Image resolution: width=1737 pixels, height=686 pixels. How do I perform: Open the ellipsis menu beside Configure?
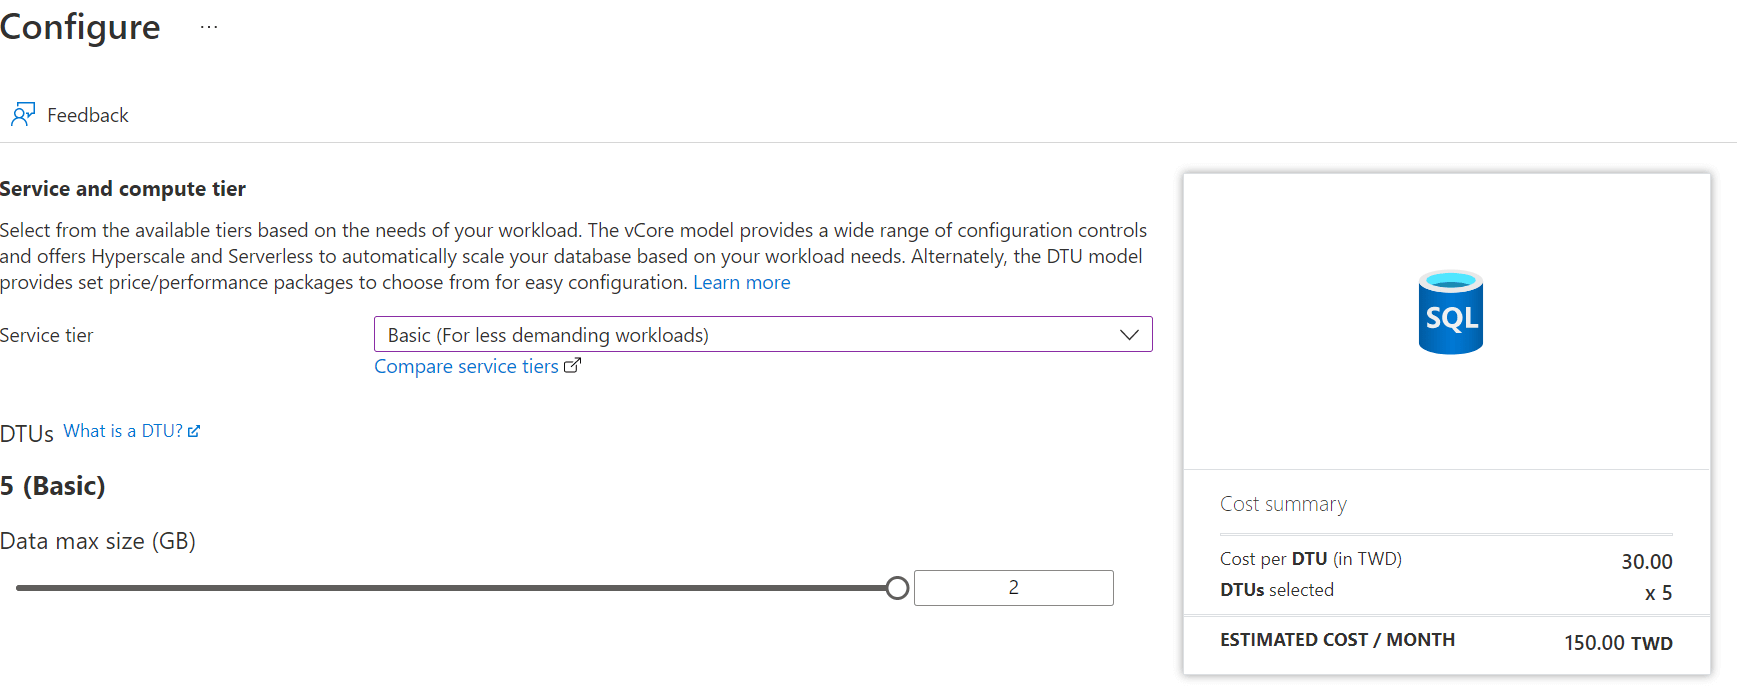(208, 27)
